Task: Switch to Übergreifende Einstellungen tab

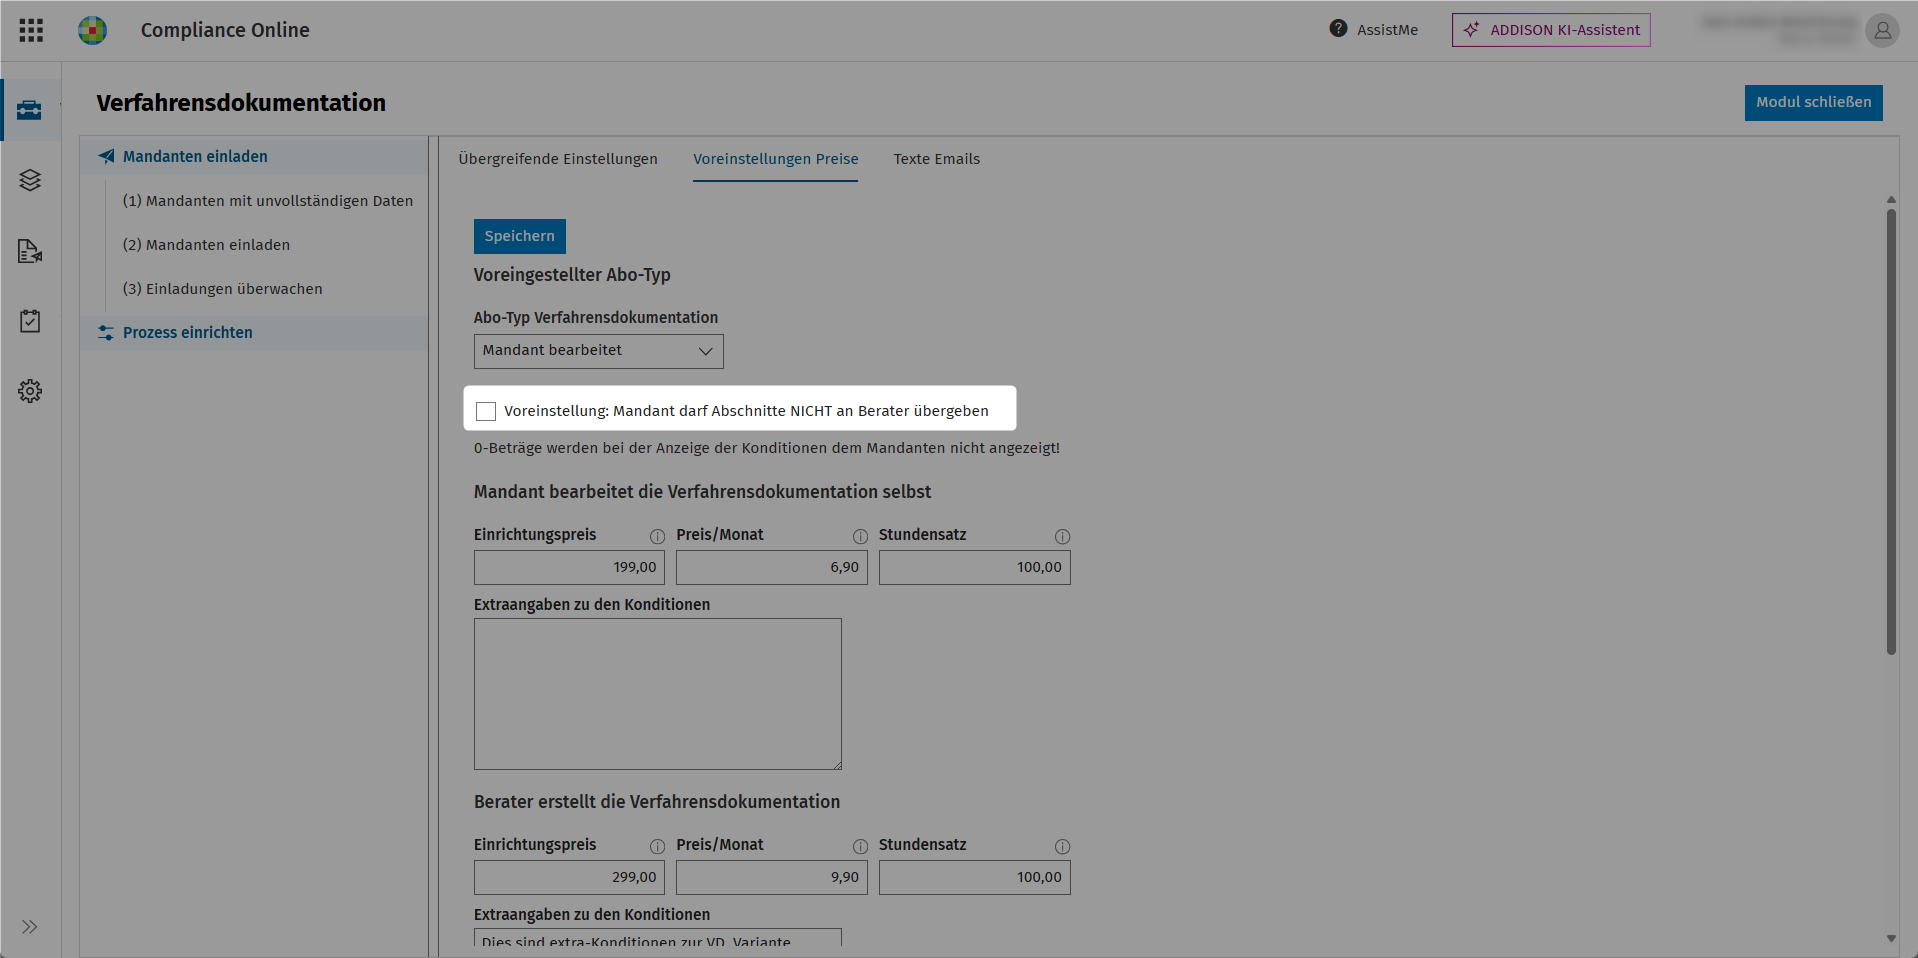Action: point(558,159)
